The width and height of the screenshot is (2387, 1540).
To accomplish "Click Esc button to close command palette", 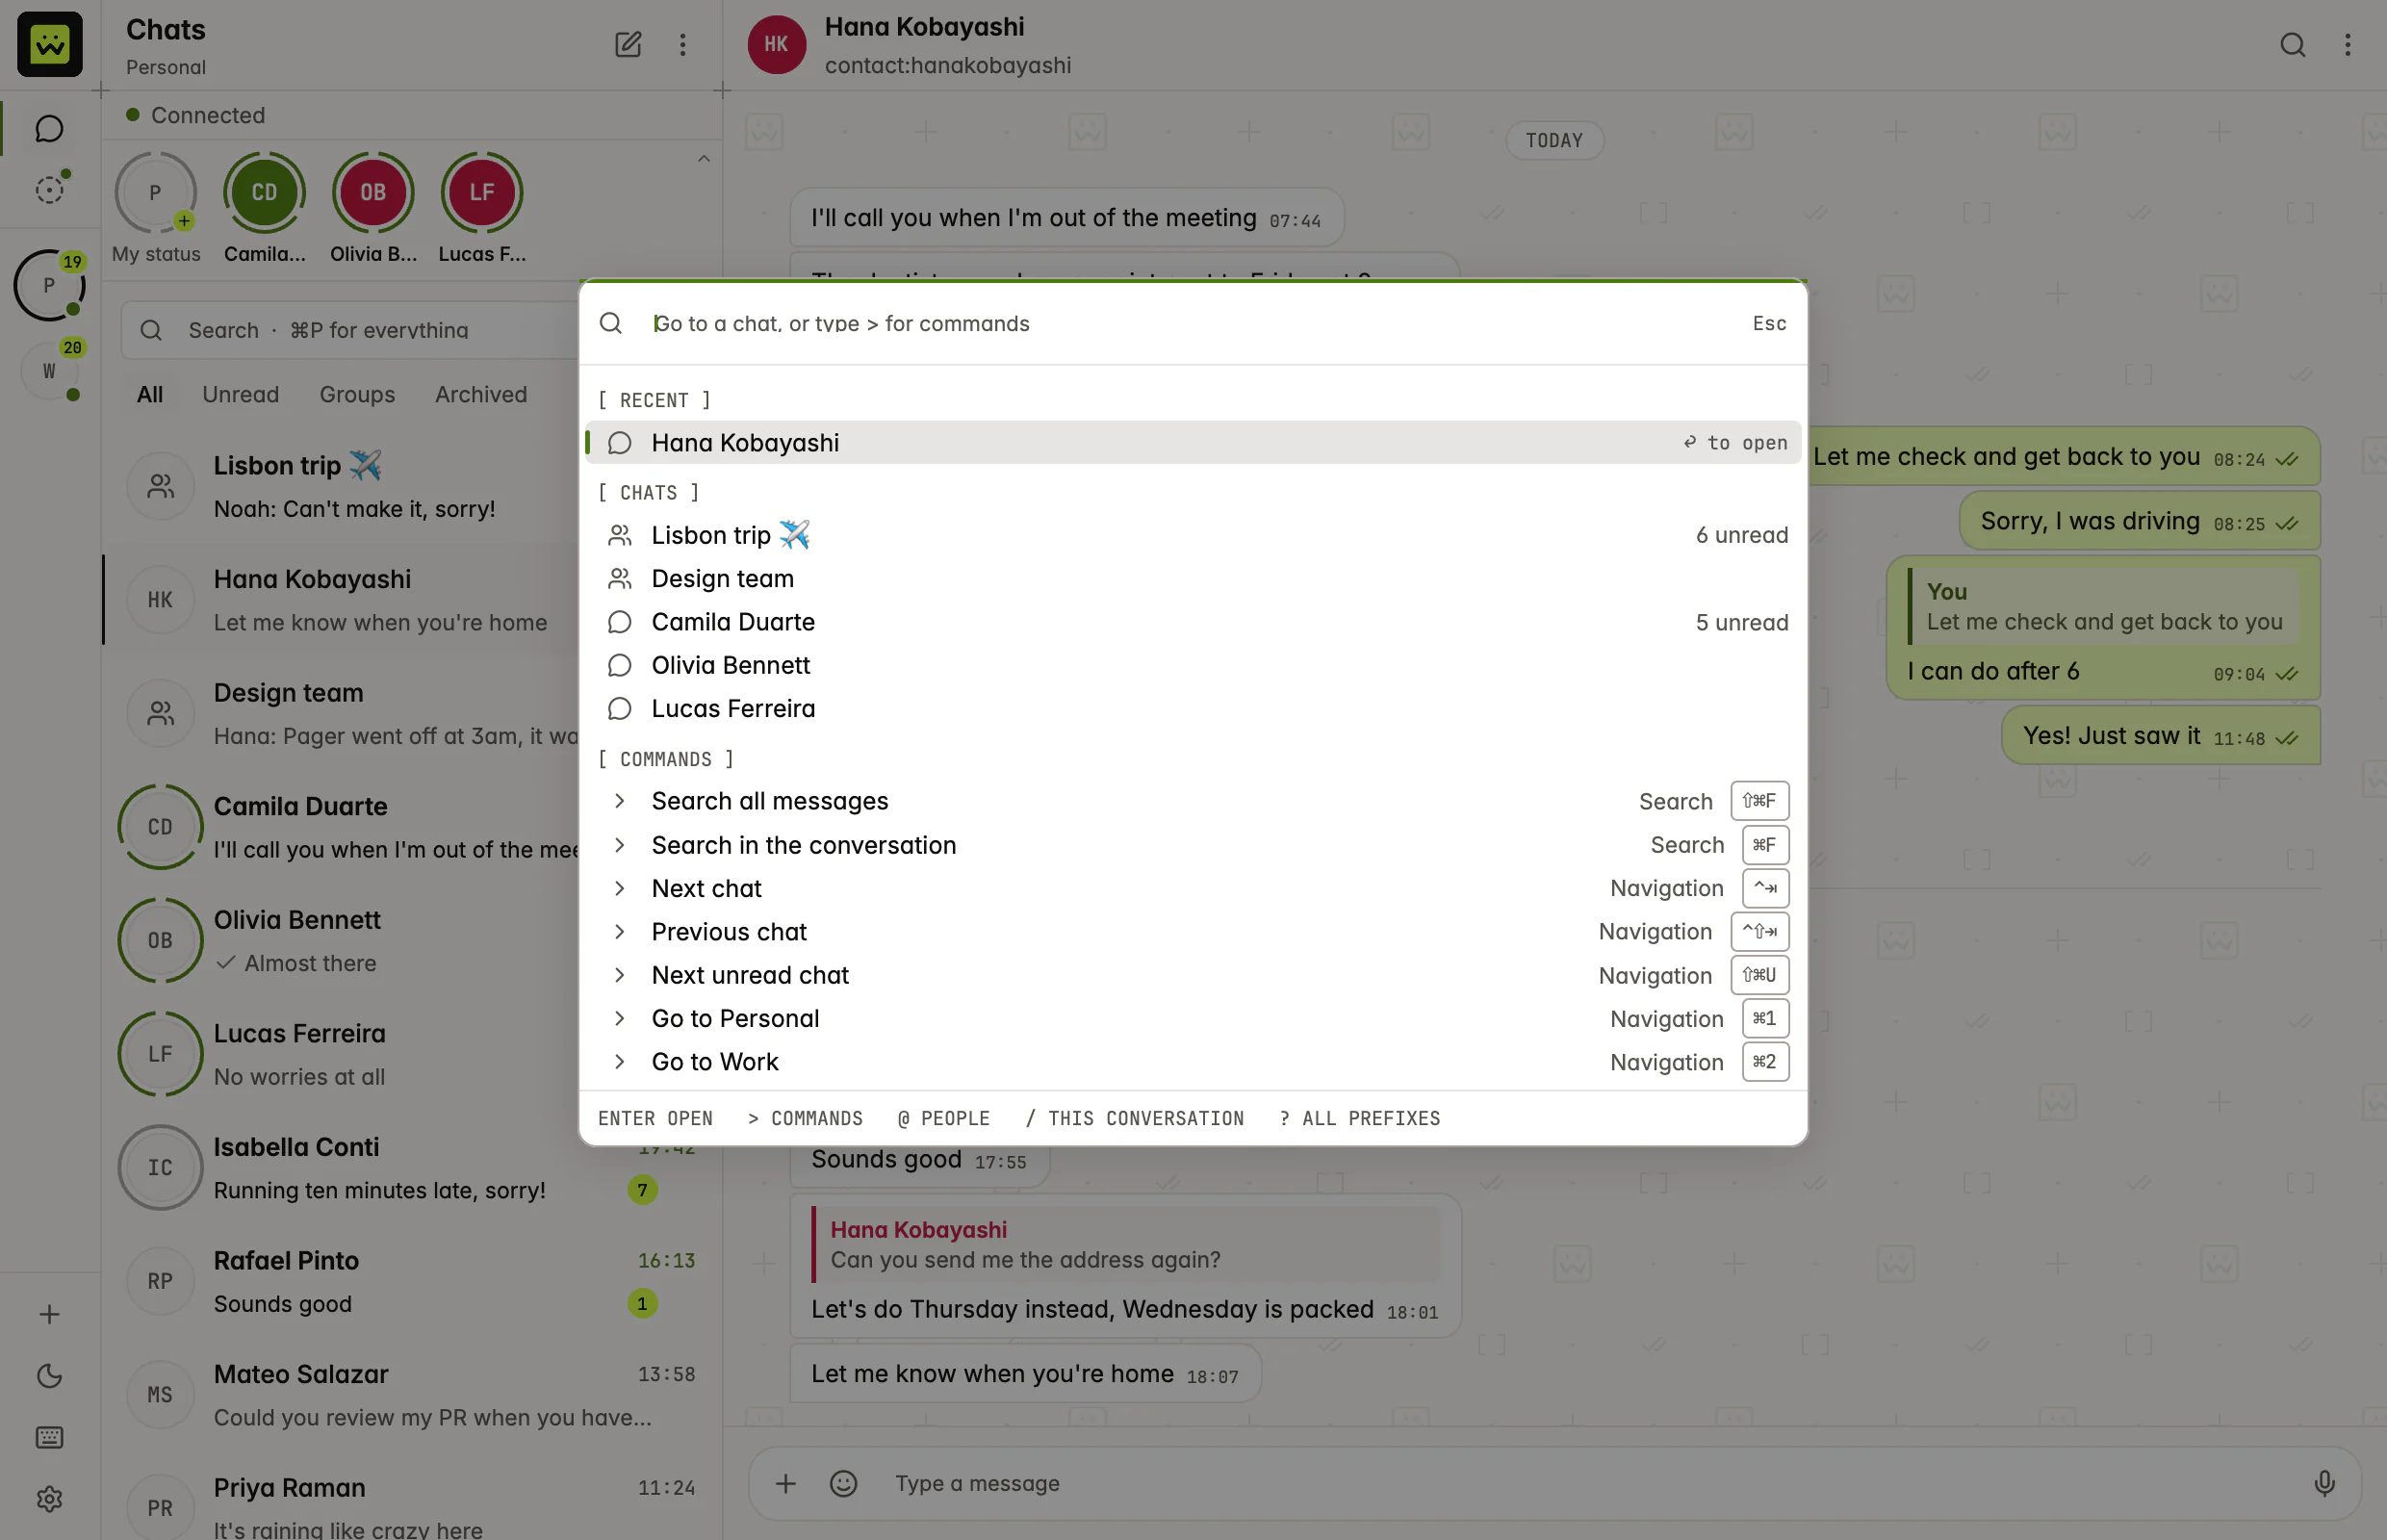I will click(1769, 323).
